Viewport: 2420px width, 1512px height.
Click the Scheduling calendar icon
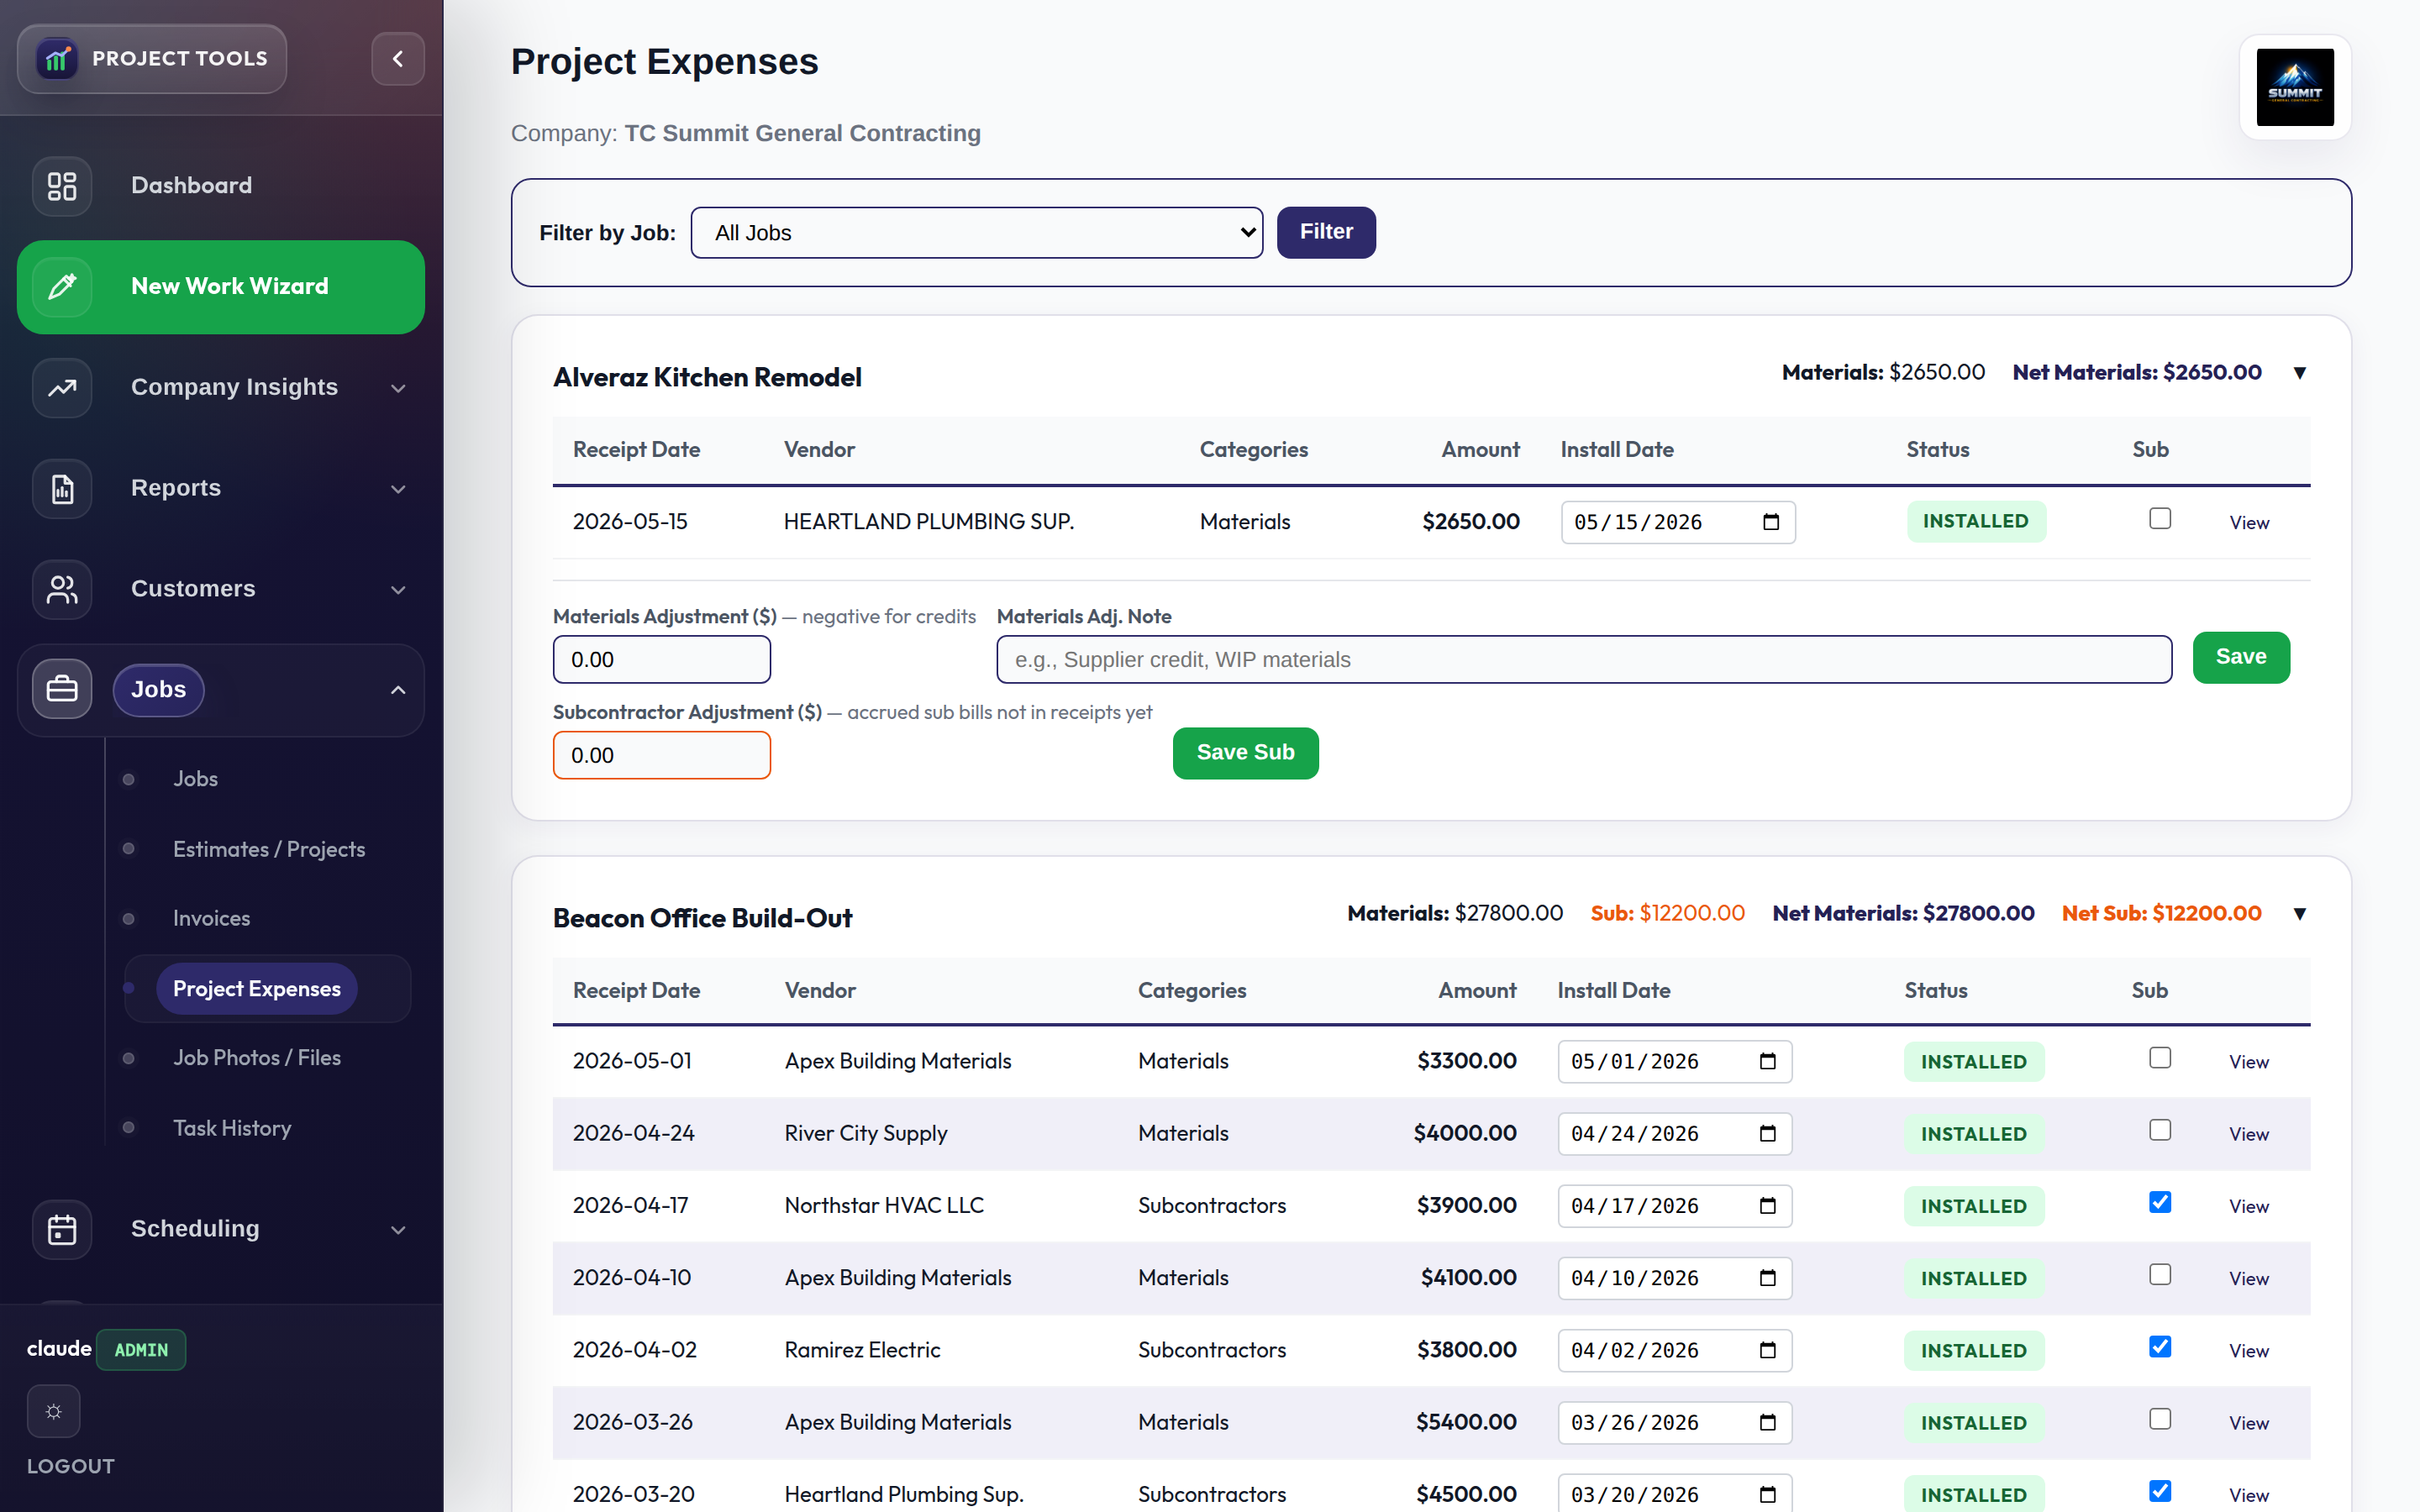62,1229
